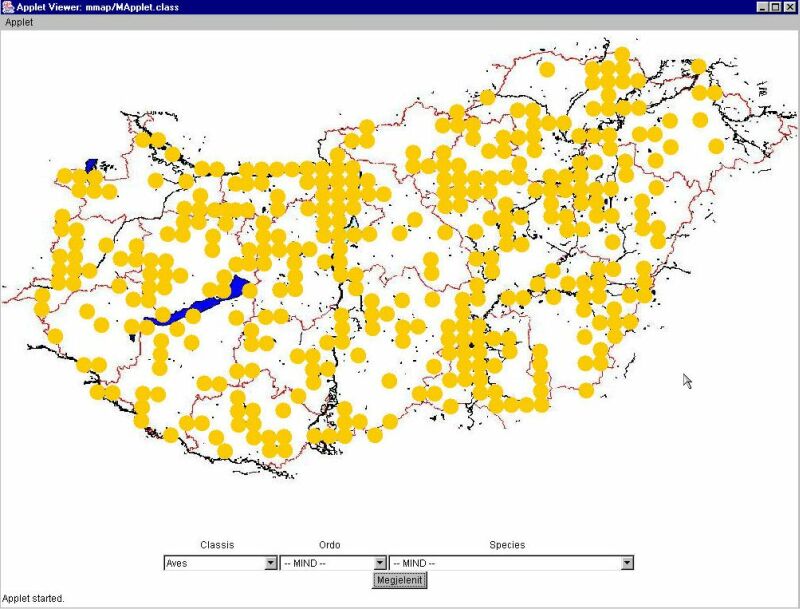Click the Ordo label

(x=330, y=545)
